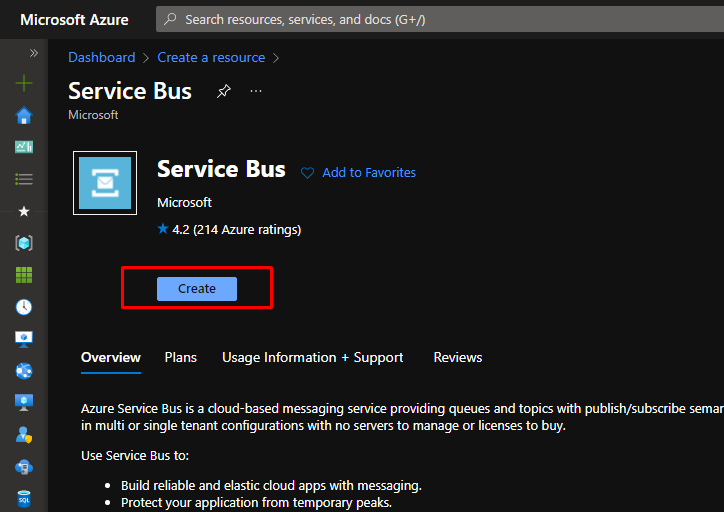Click the green plus Create a resource icon
The height and width of the screenshot is (512, 724).
24,84
